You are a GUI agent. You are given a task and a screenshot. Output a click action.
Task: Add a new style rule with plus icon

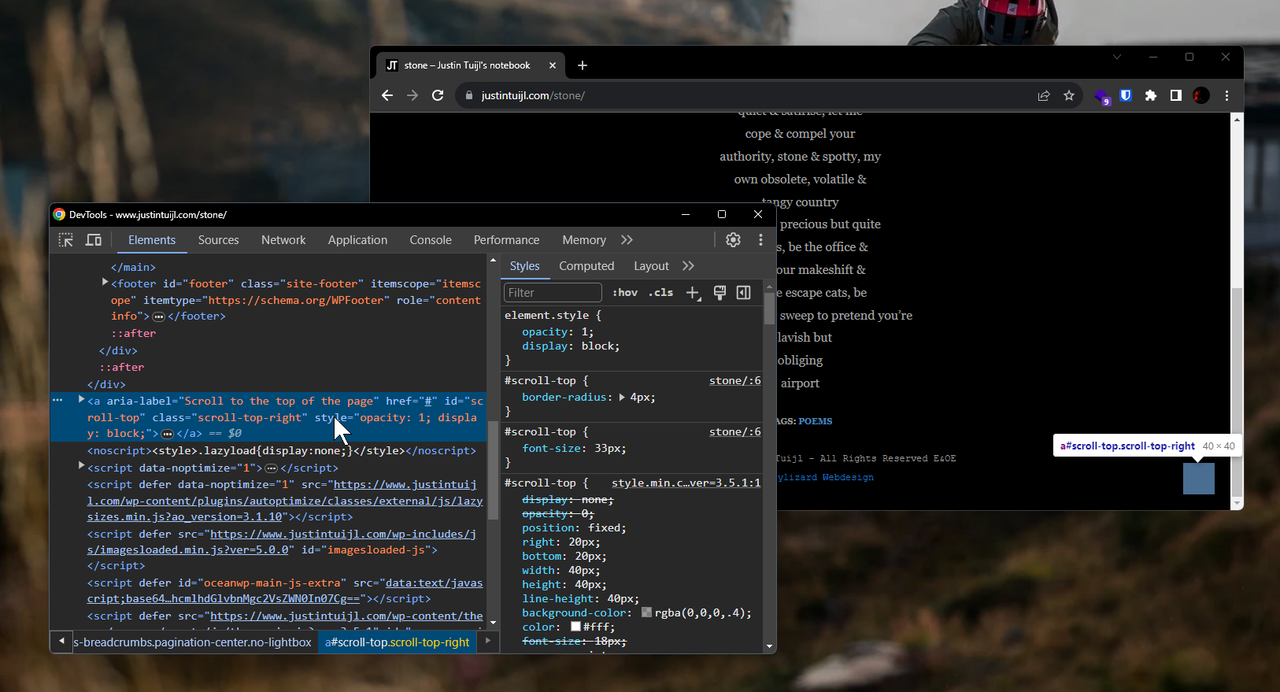tap(692, 293)
